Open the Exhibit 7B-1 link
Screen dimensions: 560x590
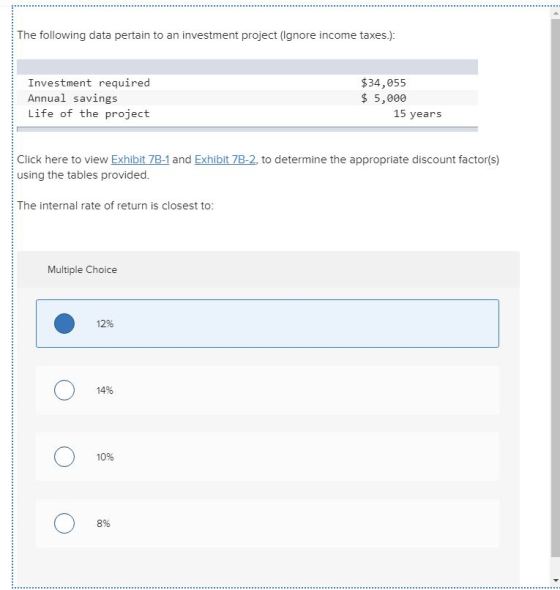point(140,160)
